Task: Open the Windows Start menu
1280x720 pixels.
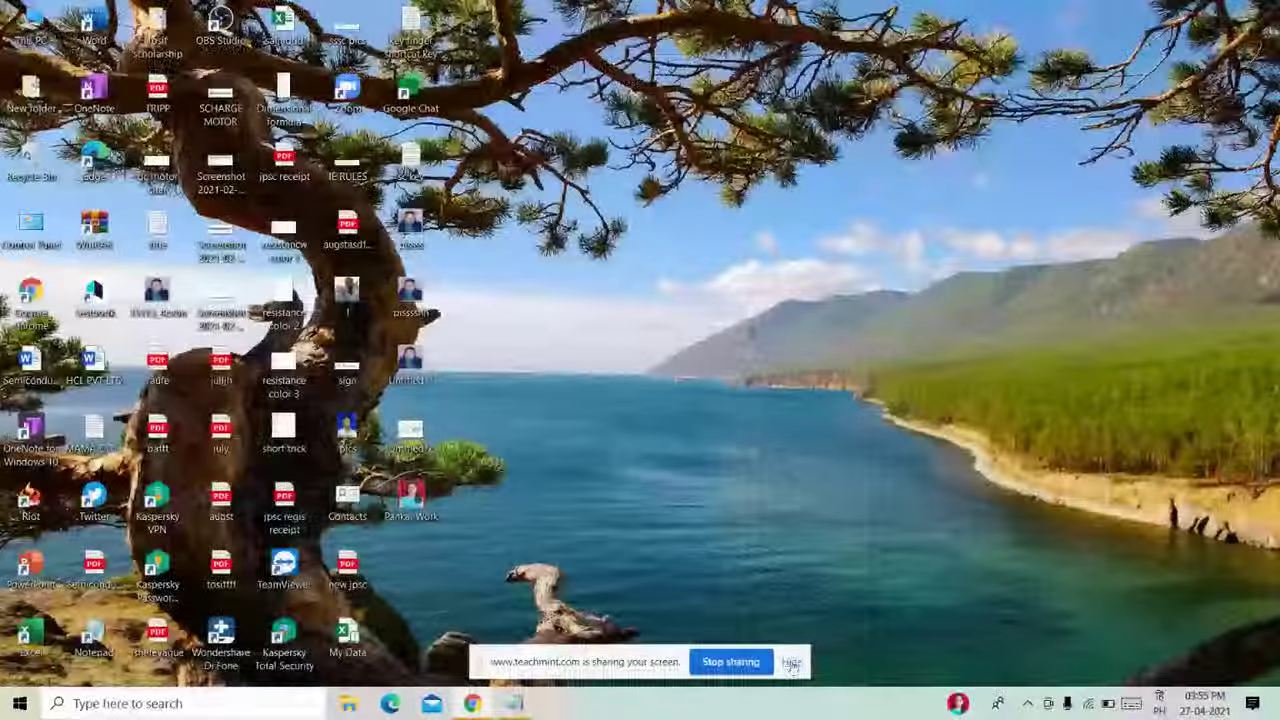Action: pyautogui.click(x=20, y=703)
